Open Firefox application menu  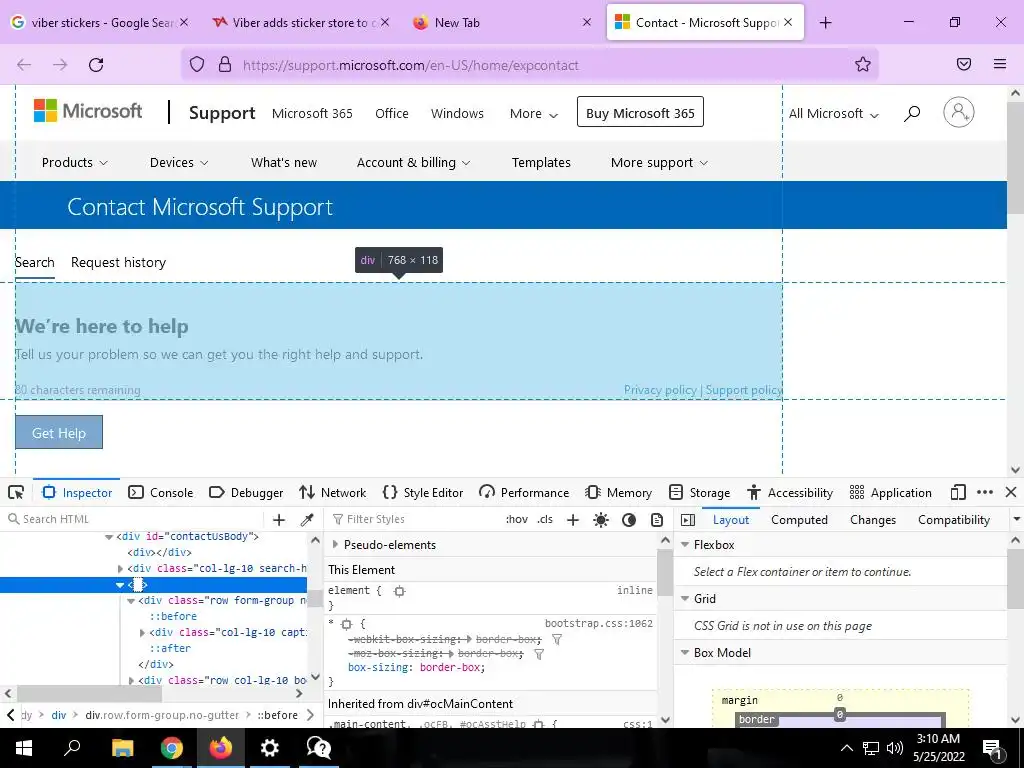tap(1000, 64)
